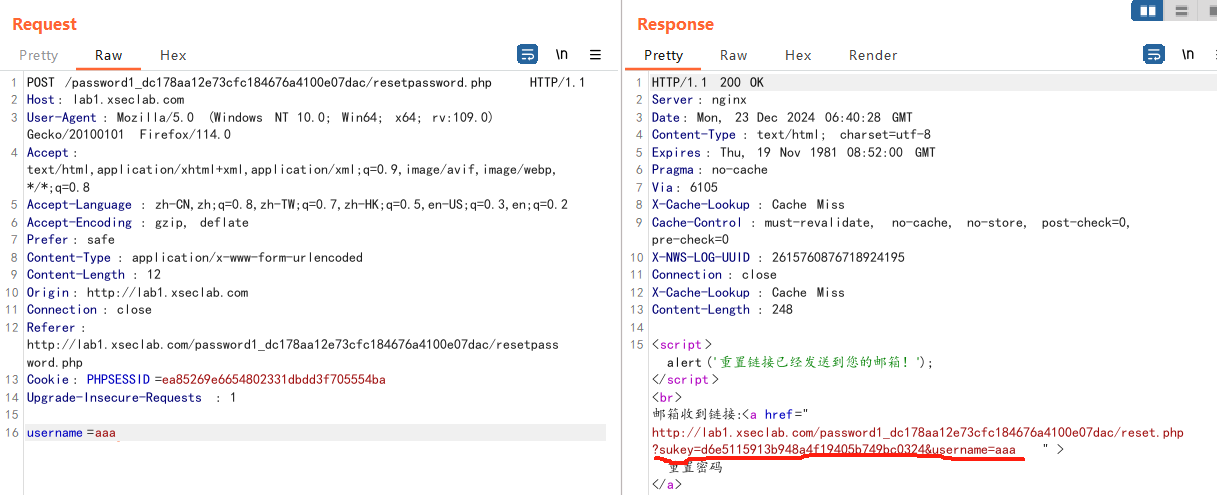Image resolution: width=1217 pixels, height=495 pixels.
Task: Toggle word wrap icon in Response panel
Action: [1153, 54]
